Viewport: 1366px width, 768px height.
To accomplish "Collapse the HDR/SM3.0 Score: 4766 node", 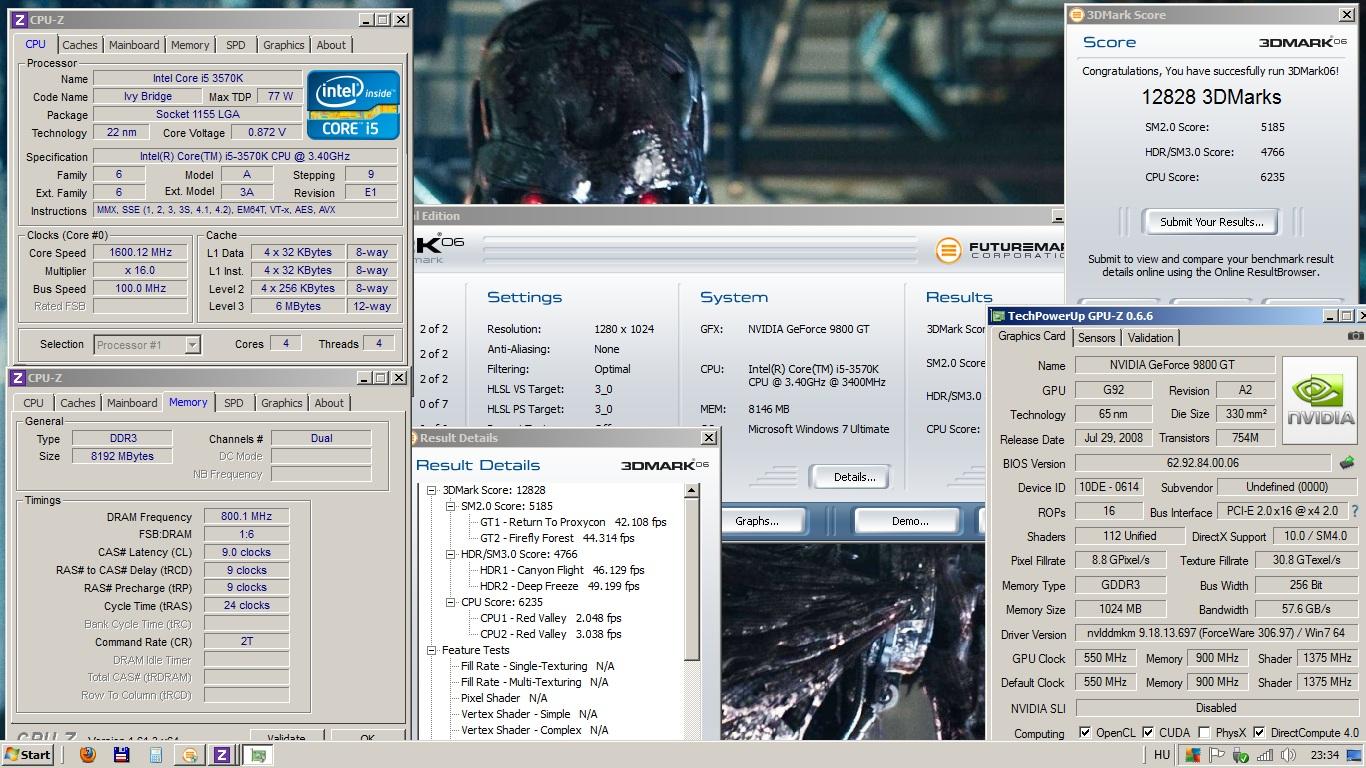I will 451,554.
